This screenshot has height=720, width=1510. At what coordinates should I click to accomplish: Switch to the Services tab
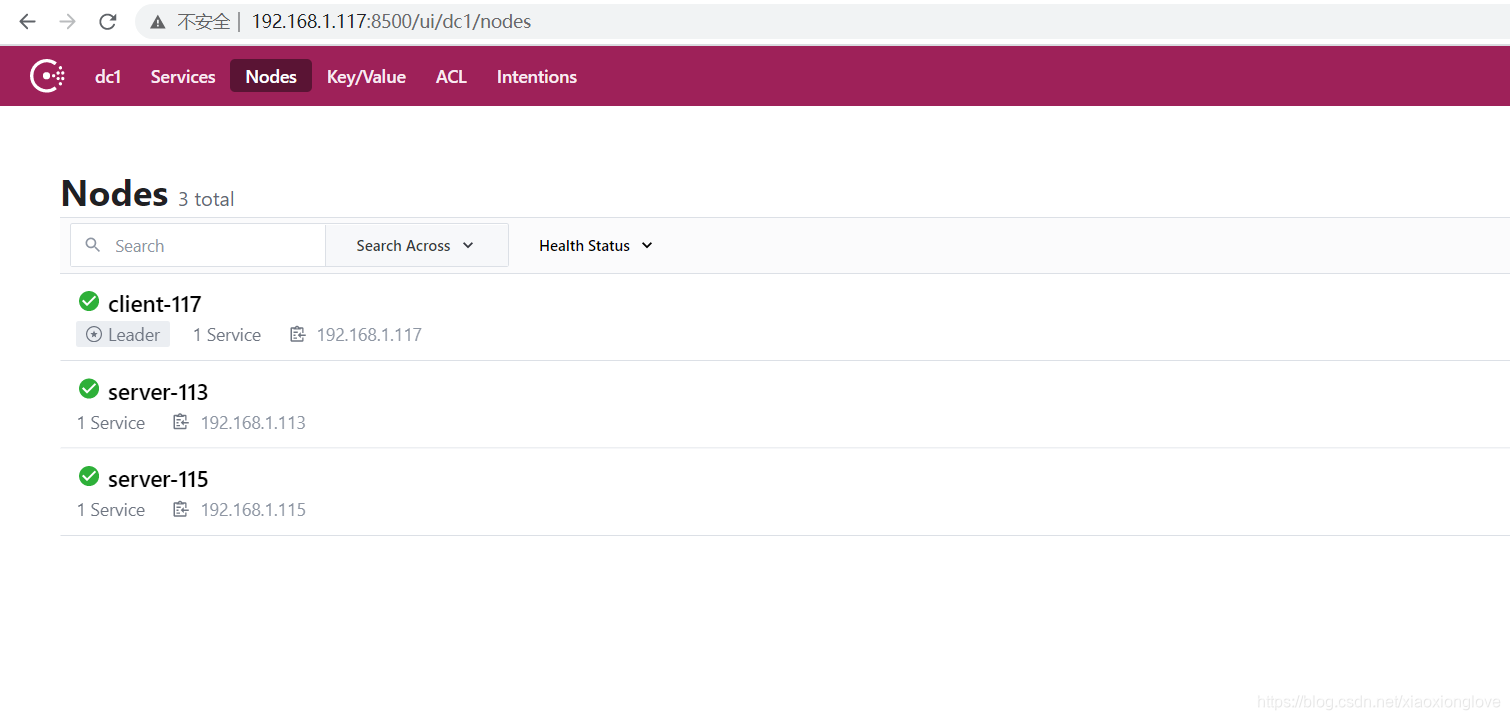(183, 75)
